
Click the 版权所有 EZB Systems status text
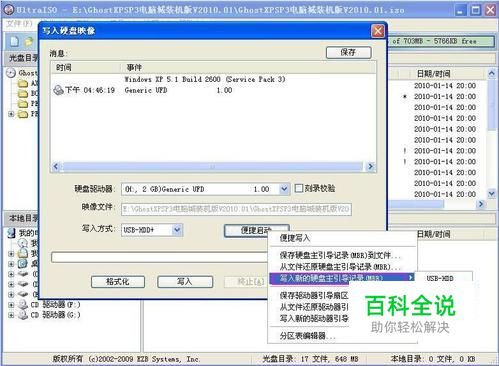click(126, 359)
